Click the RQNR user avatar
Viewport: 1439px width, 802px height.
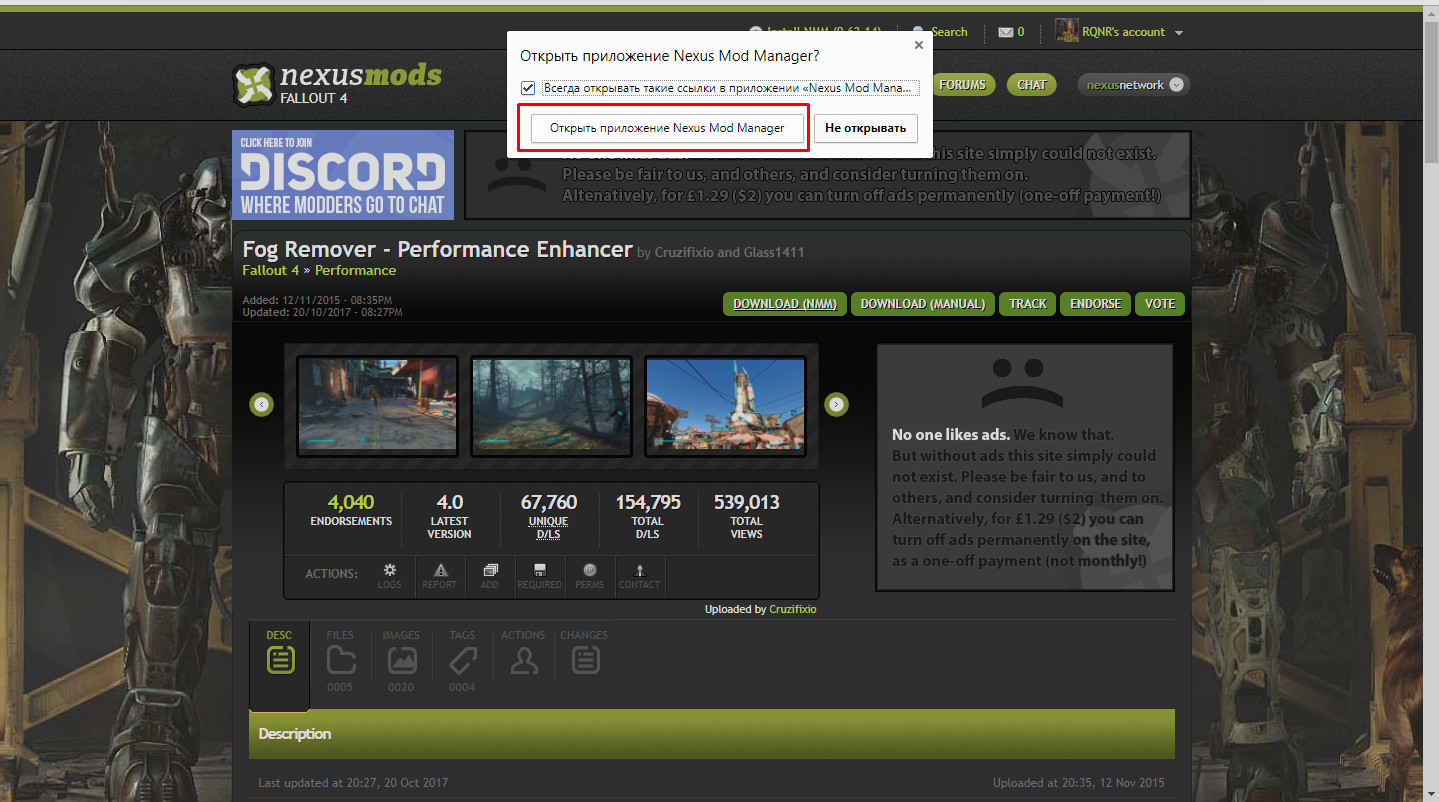(1066, 32)
